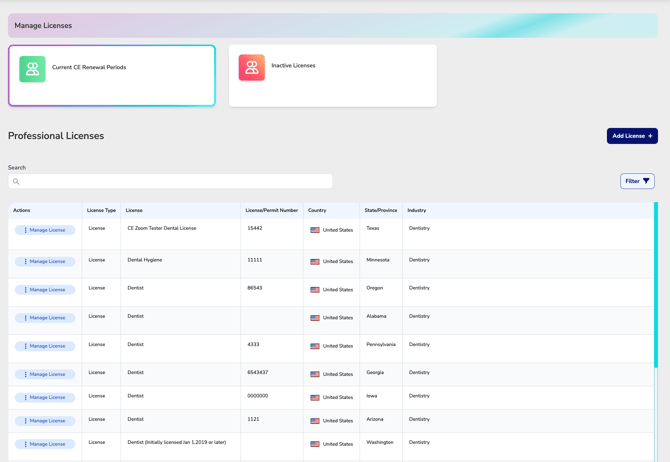Viewport: 670px width, 462px height.
Task: Sort by License/Permit Number column header
Action: [272, 211]
